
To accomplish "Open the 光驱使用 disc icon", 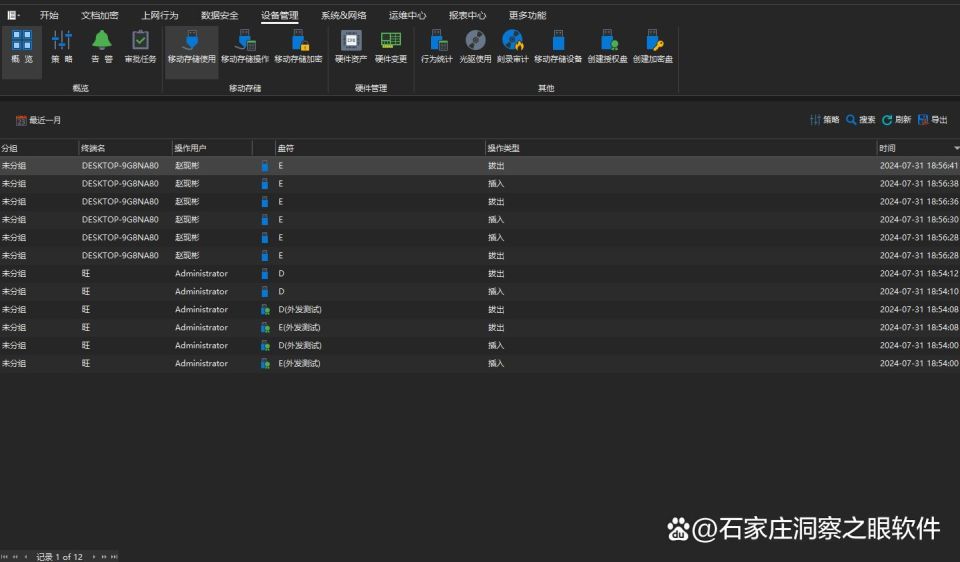I will 475,47.
